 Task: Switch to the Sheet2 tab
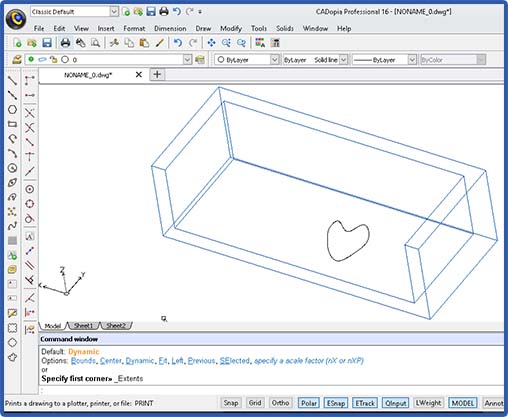pos(116,325)
